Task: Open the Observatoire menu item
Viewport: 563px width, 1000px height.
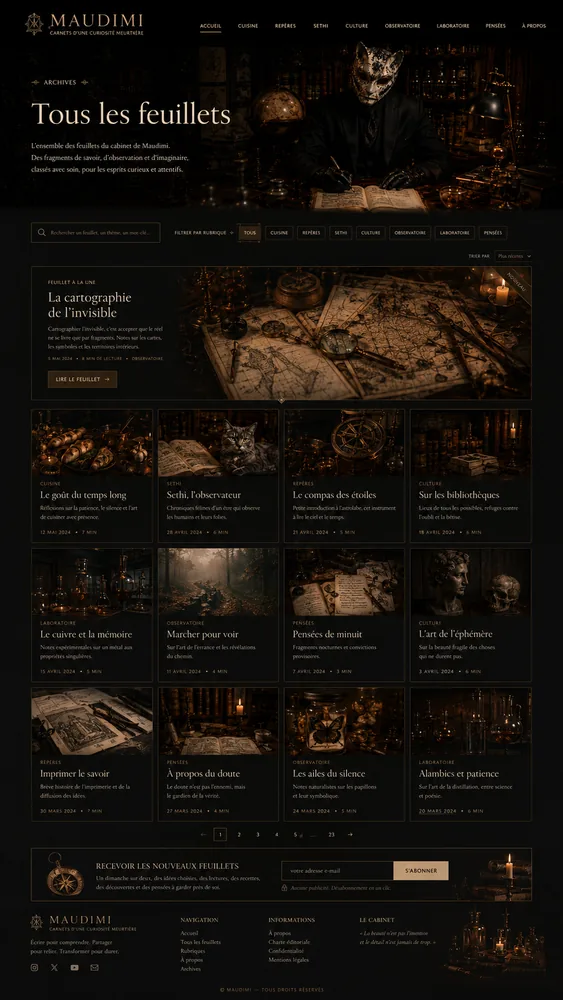Action: click(x=402, y=26)
